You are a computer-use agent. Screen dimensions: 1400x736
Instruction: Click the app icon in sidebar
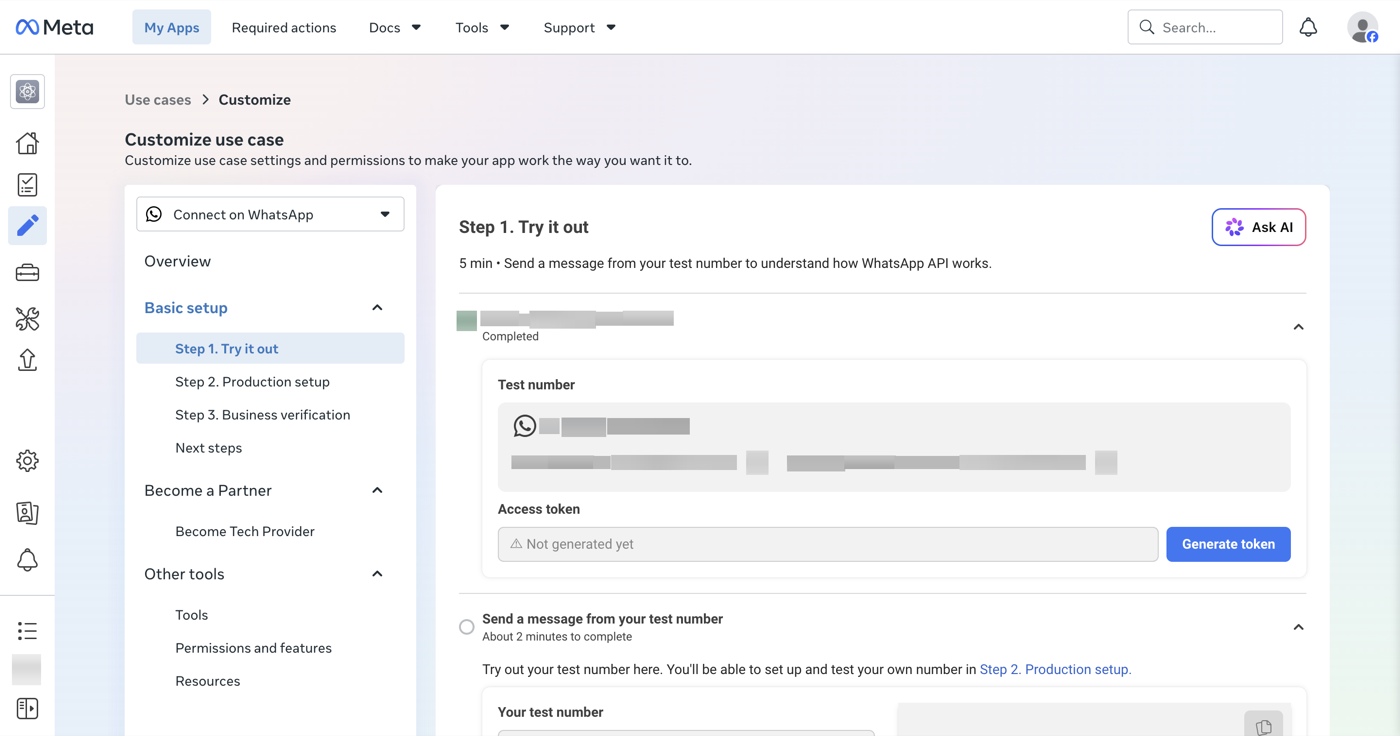[x=27, y=92]
